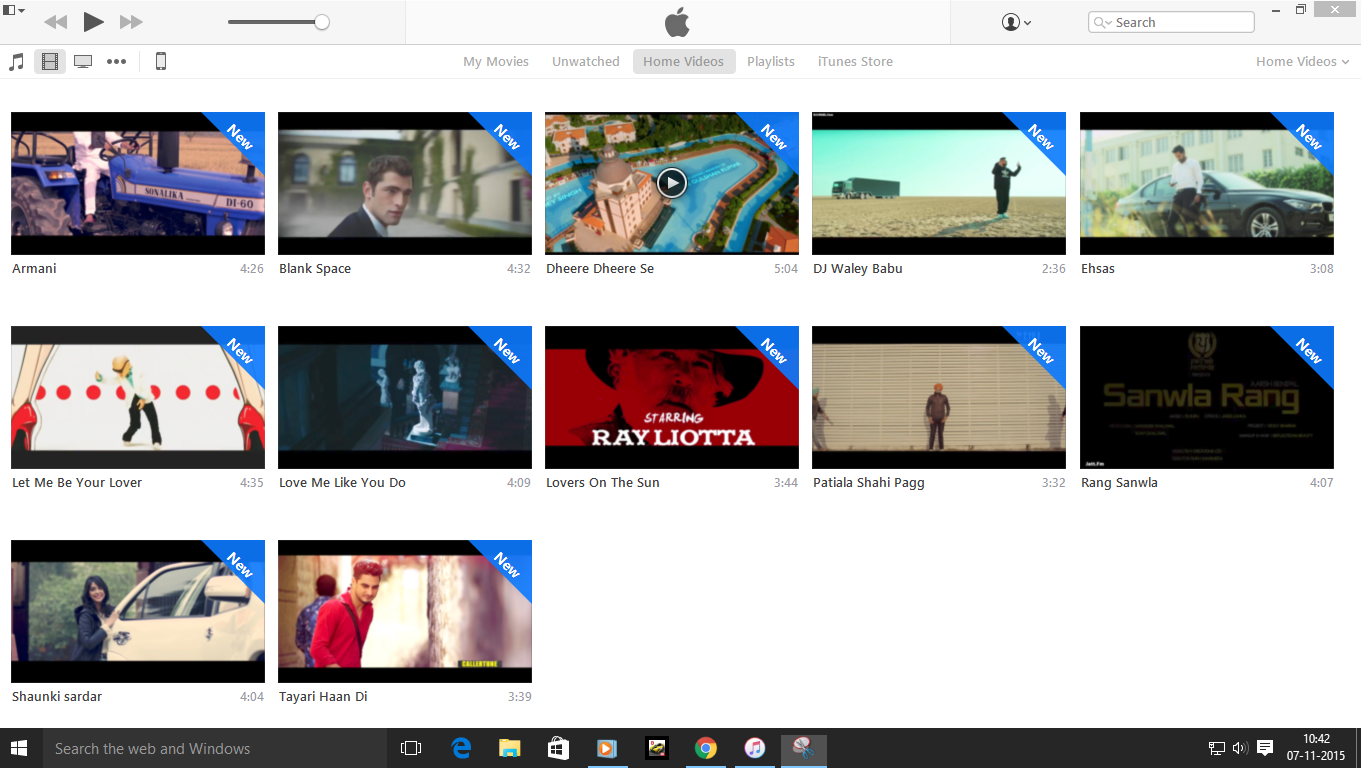The width and height of the screenshot is (1361, 768).
Task: Open the Tayari Haan Di thumbnail
Action: [x=405, y=611]
